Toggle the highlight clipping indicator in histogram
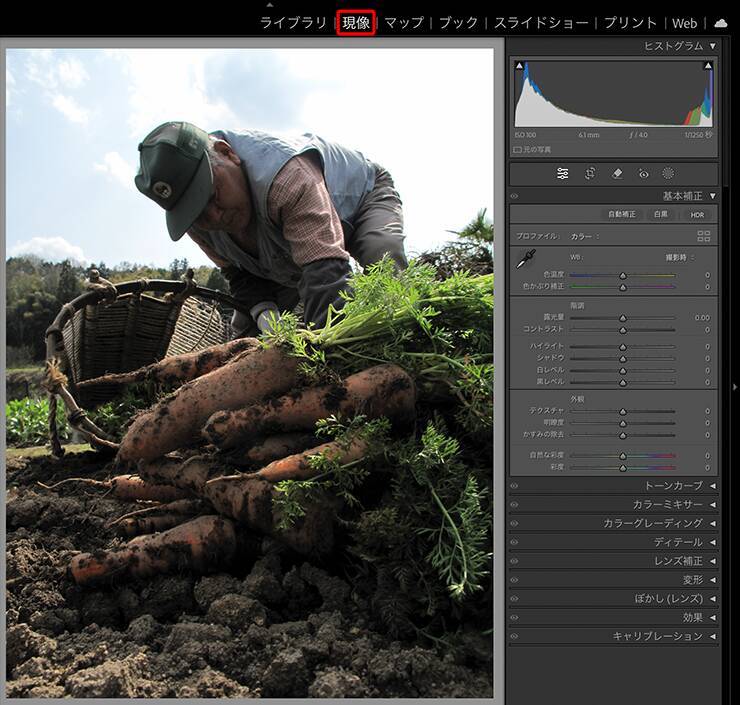Image resolution: width=740 pixels, height=705 pixels. 708,66
